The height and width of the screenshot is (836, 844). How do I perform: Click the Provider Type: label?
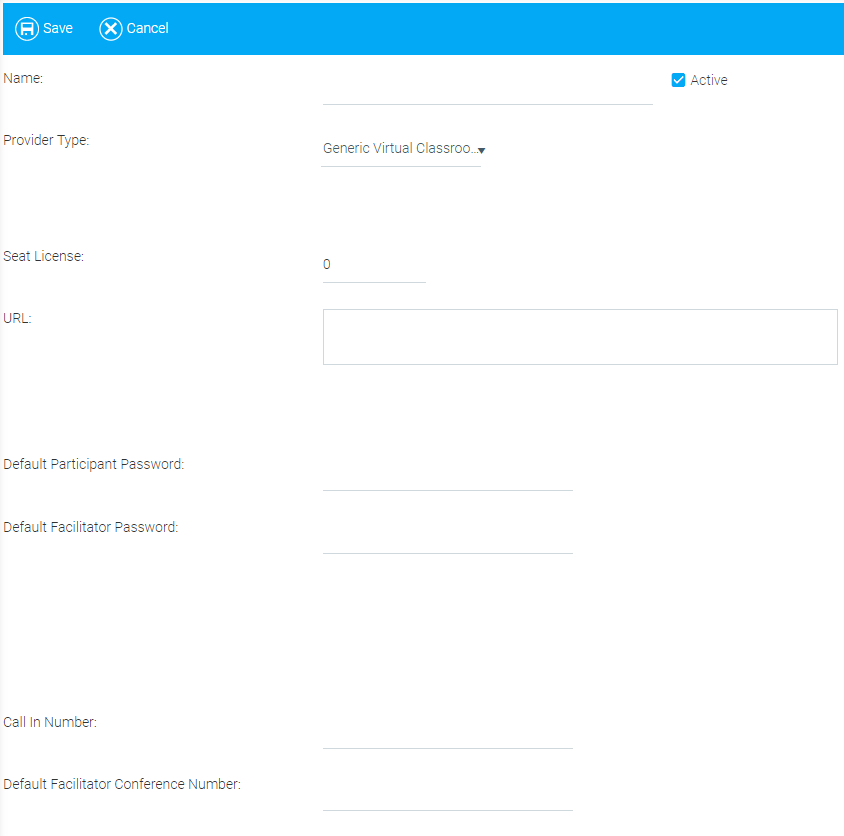(46, 140)
